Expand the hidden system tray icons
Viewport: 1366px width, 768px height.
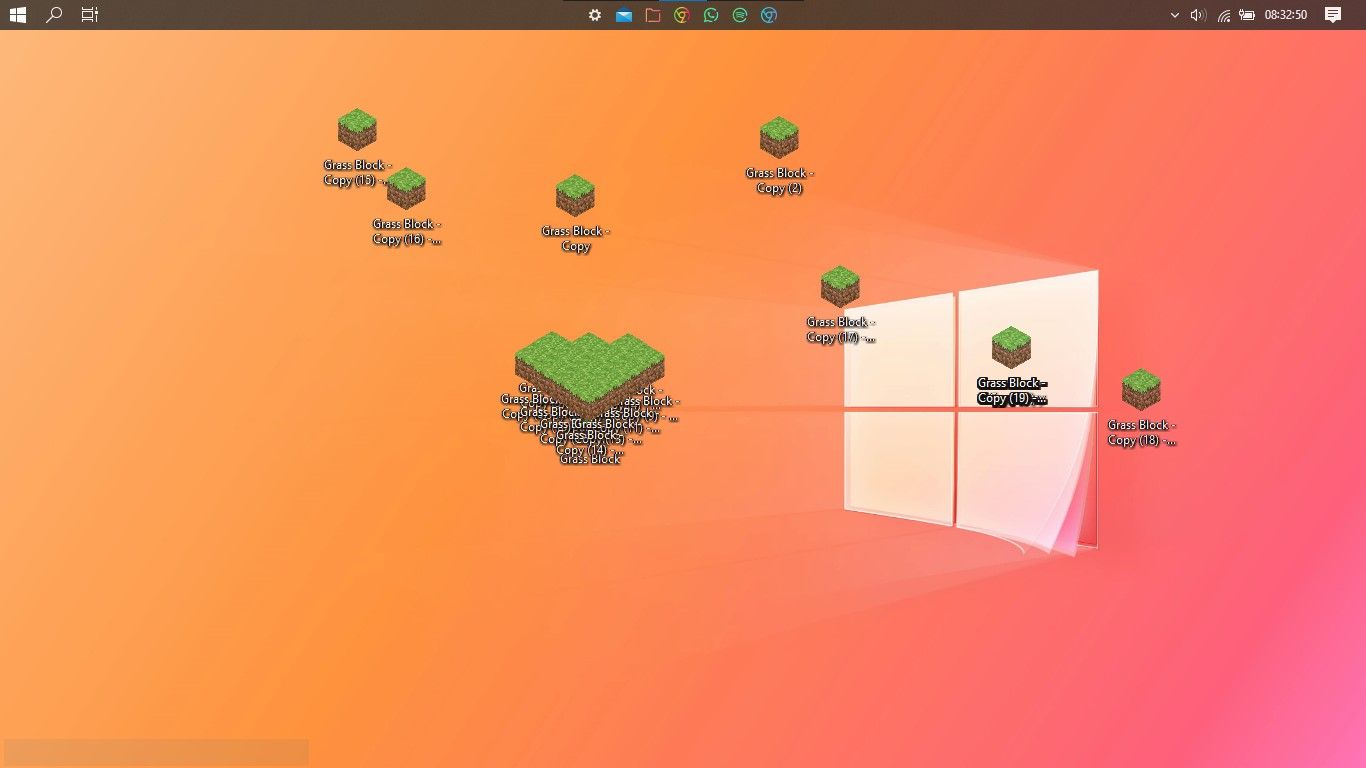click(1174, 15)
